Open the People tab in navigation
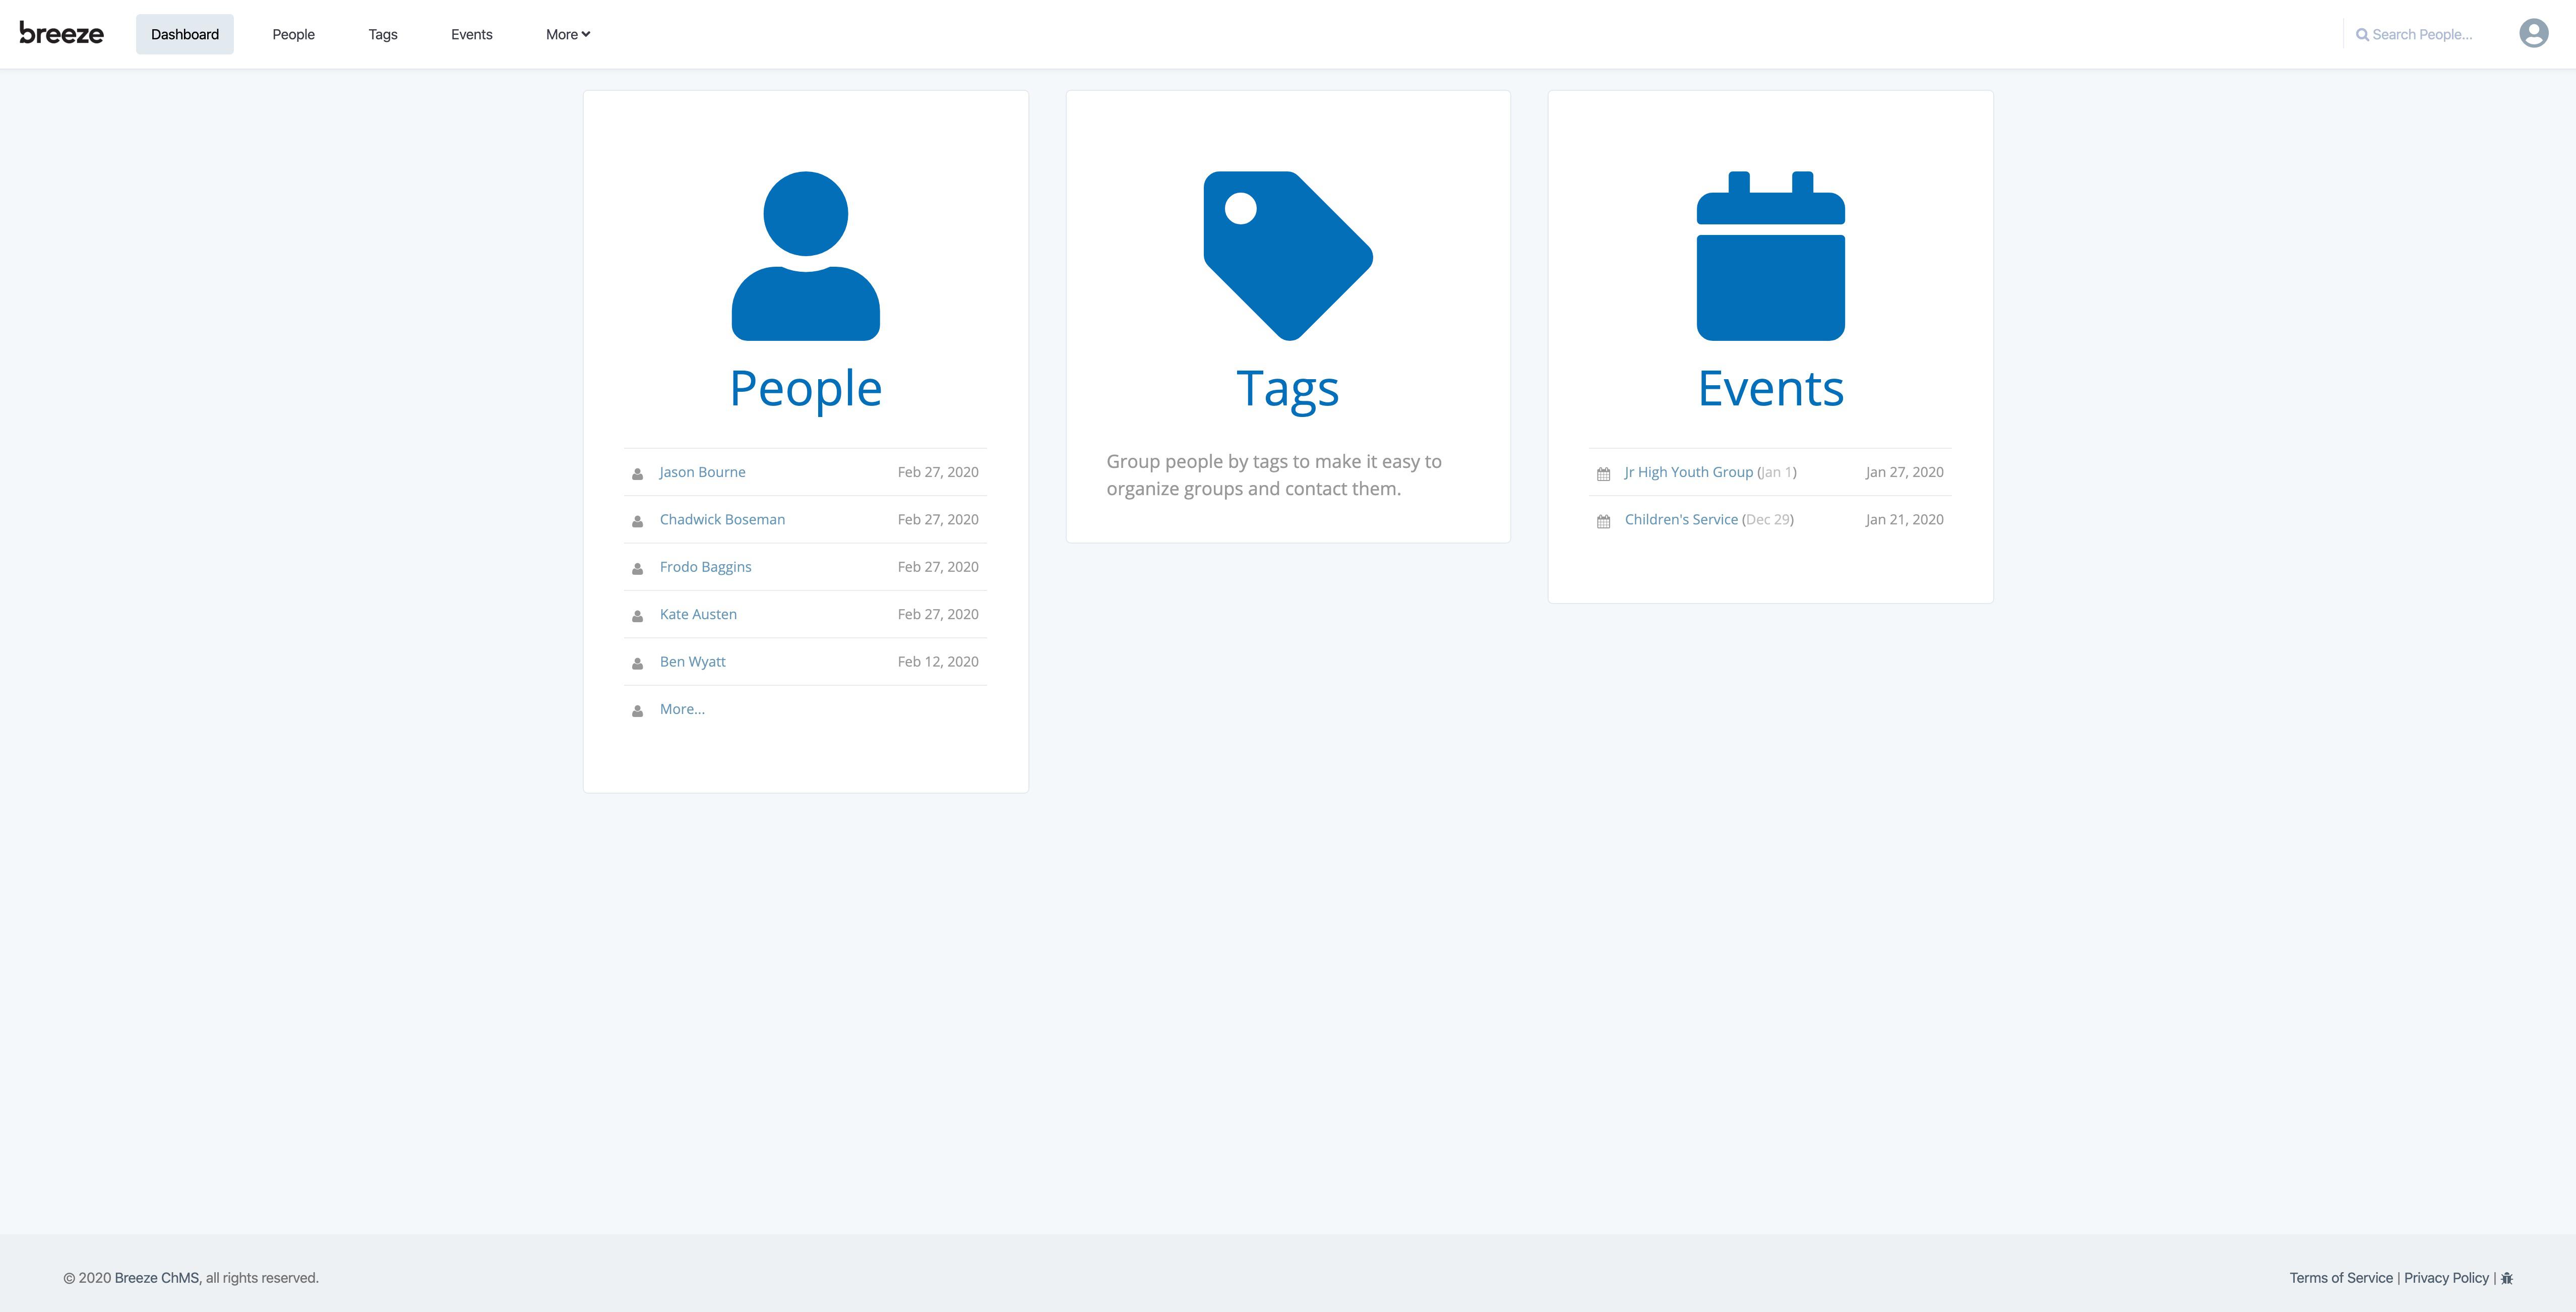 293,34
